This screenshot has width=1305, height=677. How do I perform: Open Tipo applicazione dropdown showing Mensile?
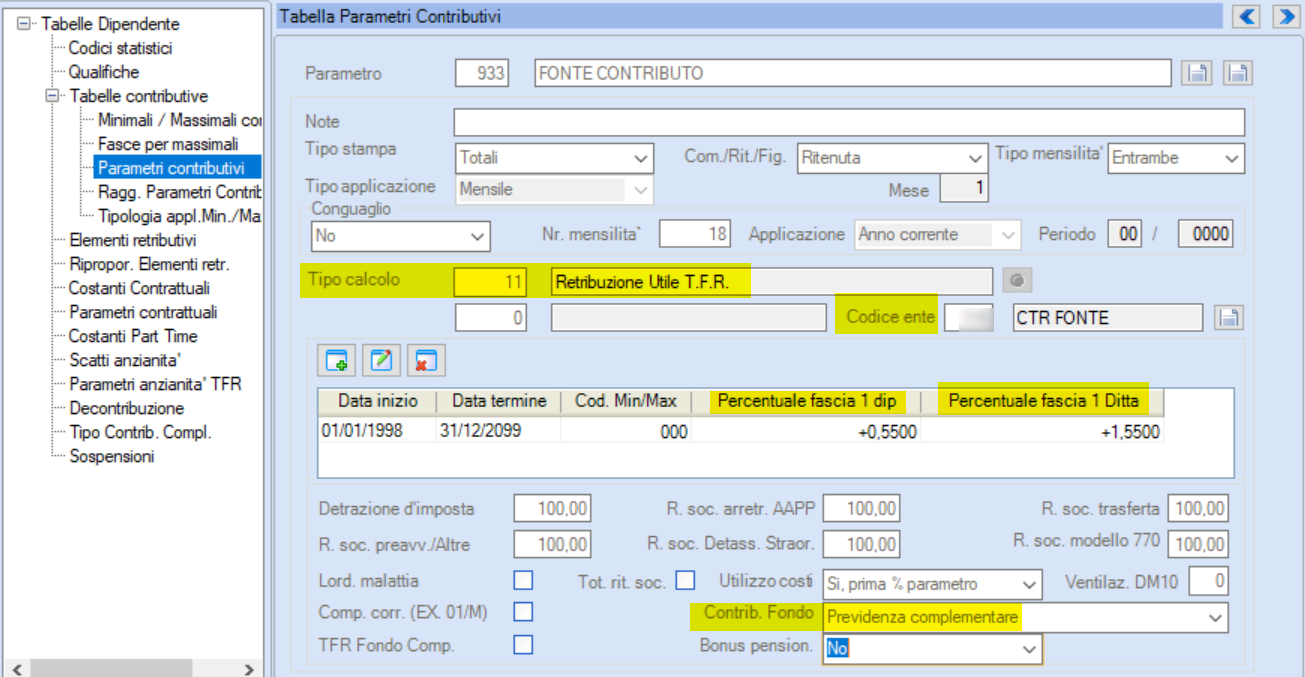(554, 189)
